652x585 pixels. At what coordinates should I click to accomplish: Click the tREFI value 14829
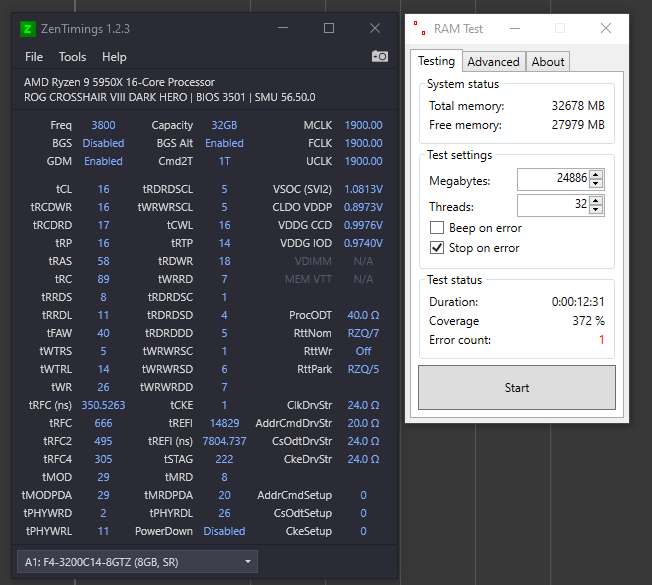224,423
